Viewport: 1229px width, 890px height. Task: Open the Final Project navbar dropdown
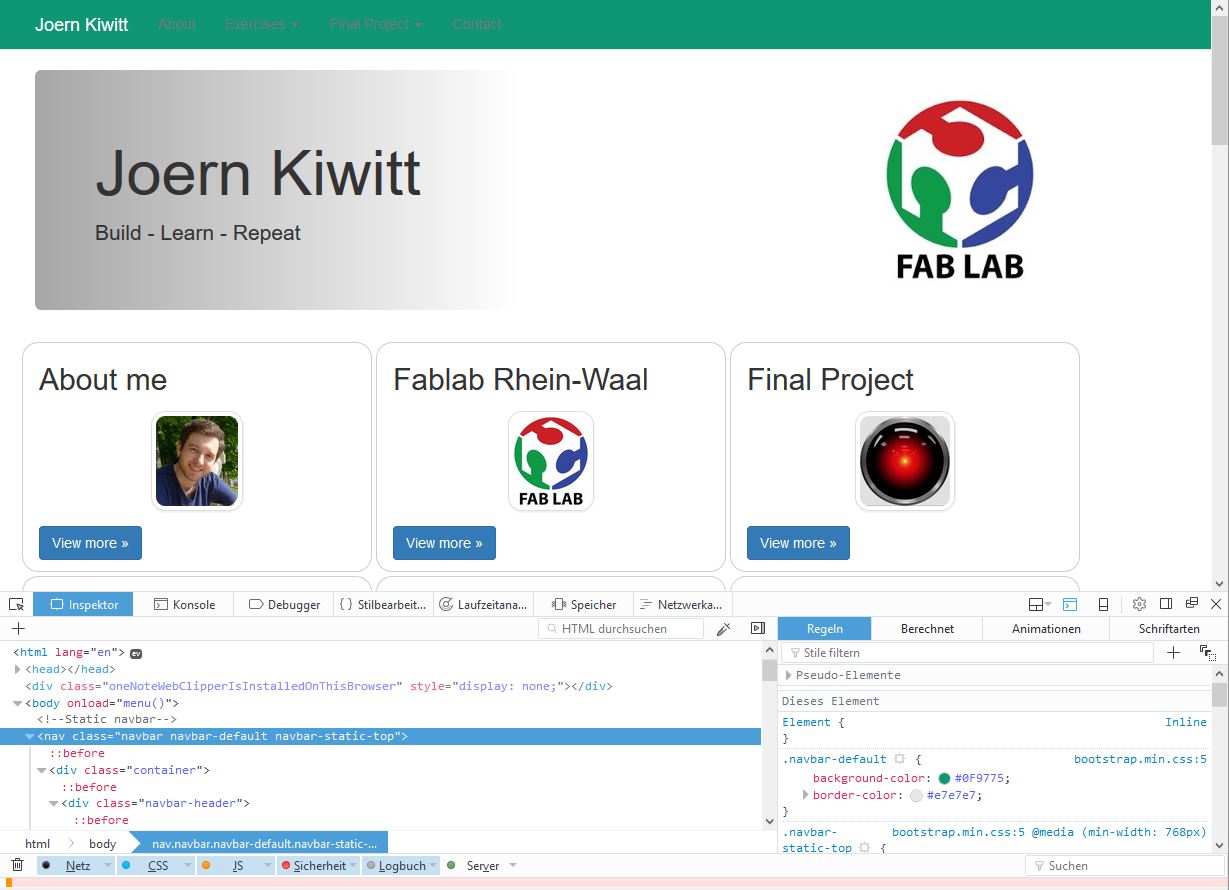pos(375,24)
